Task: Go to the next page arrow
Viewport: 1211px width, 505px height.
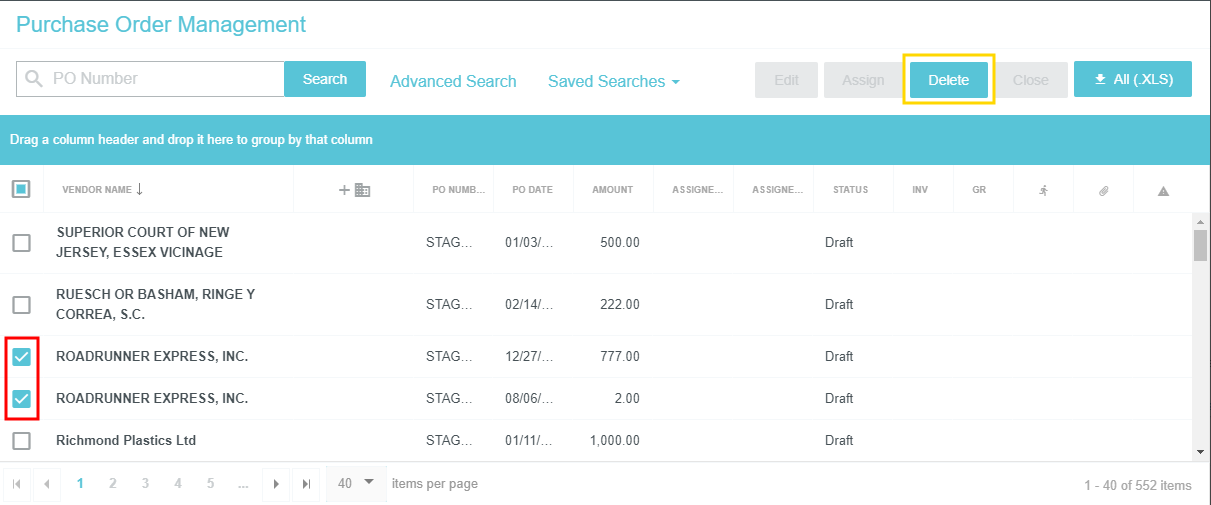Action: [276, 484]
